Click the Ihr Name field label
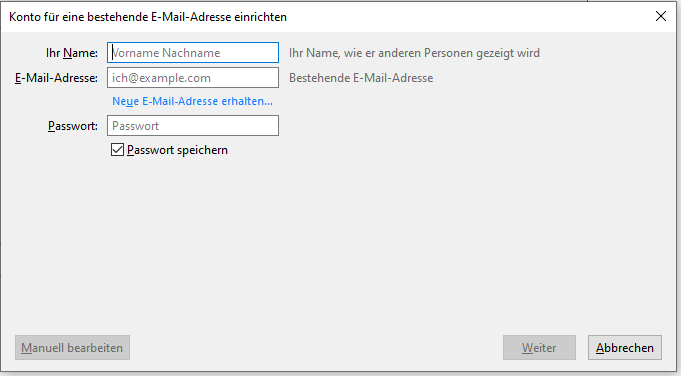Screen dimensions: 681x376 [x=72, y=53]
